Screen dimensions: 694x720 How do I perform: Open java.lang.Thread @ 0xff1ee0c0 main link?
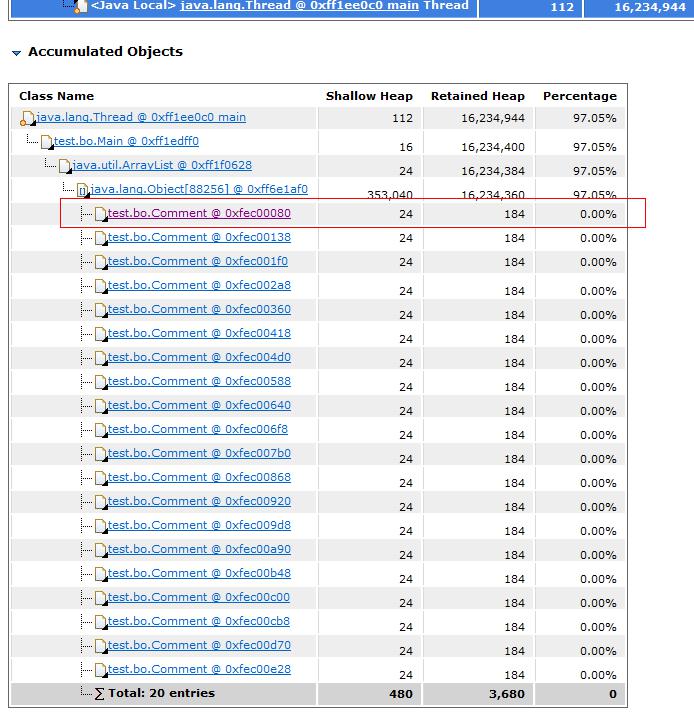coord(141,118)
